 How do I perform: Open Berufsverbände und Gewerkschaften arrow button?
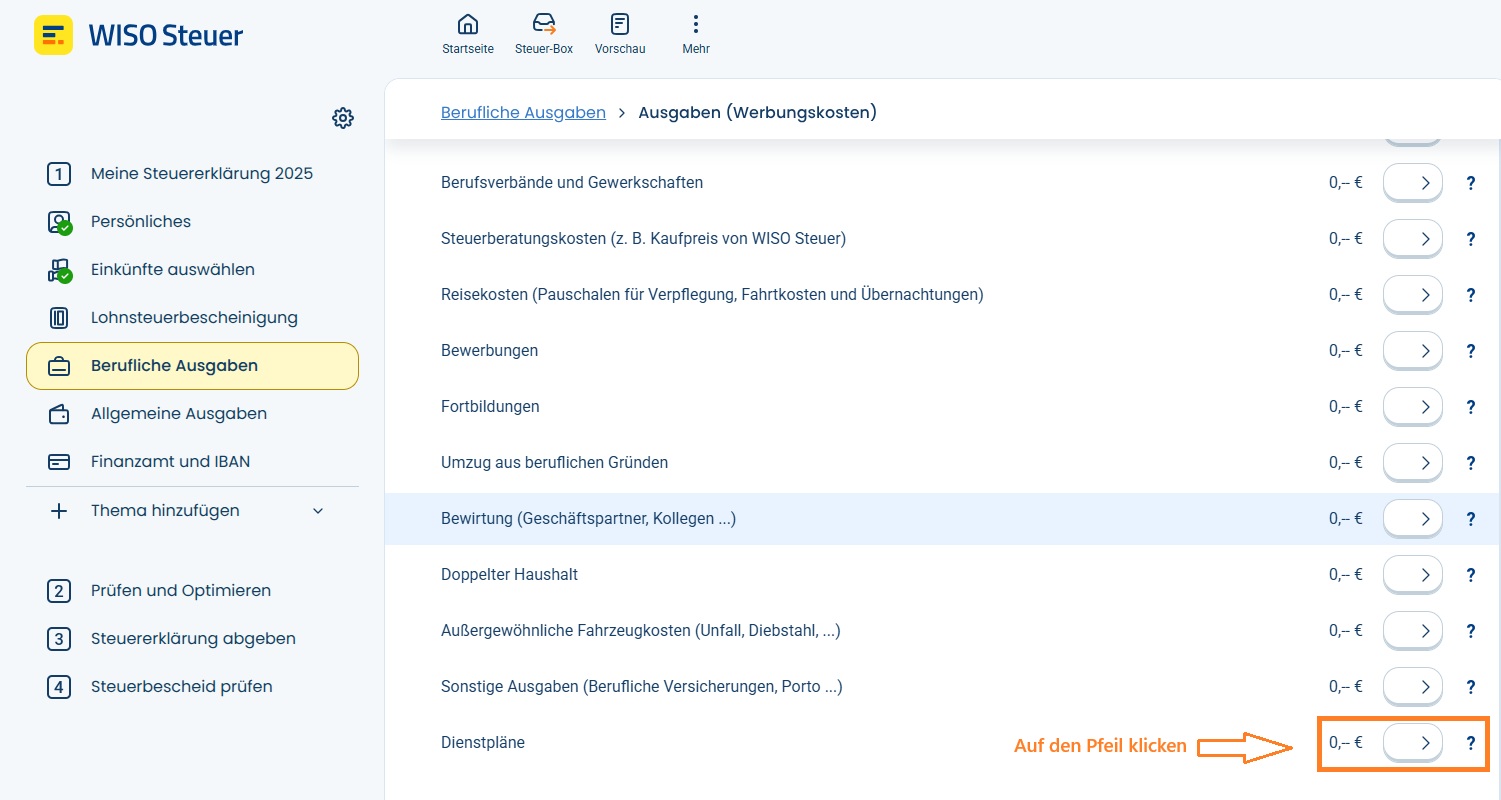coord(1413,183)
